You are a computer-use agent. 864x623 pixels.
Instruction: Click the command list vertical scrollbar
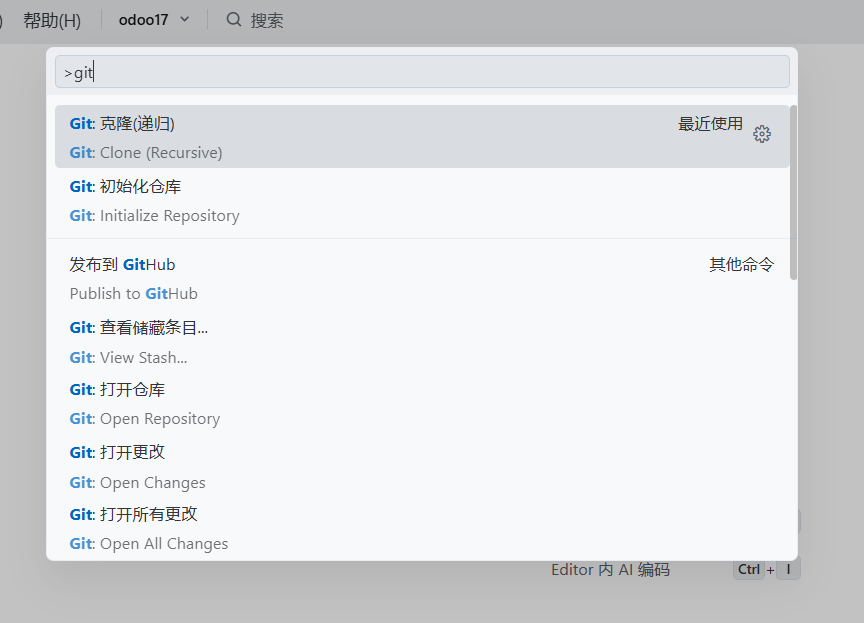[x=793, y=190]
